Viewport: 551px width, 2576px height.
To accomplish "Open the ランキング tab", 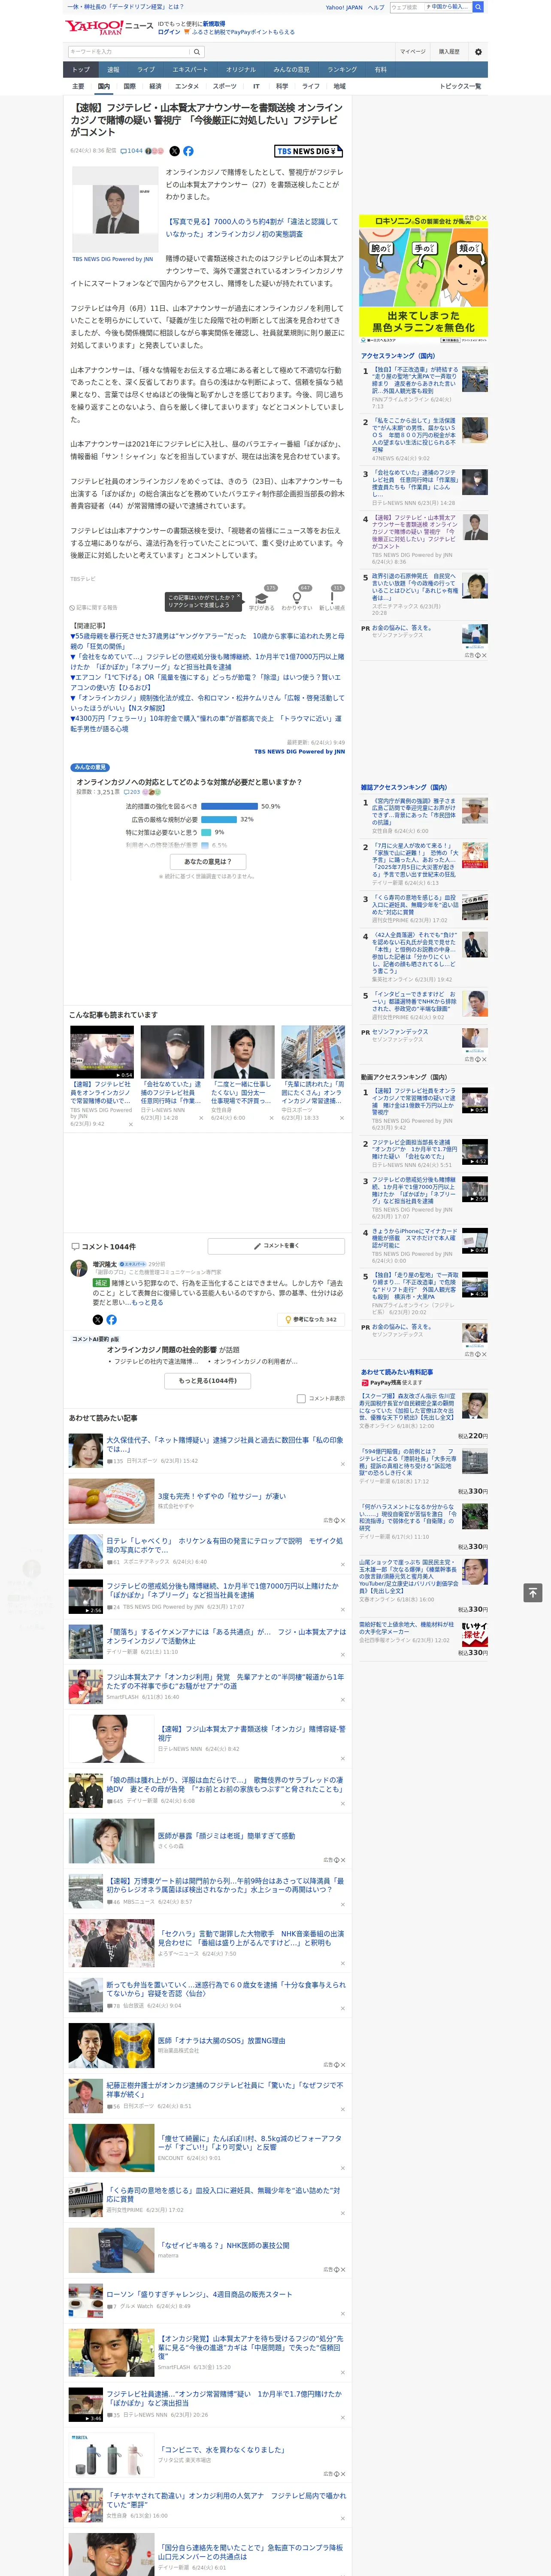I will pos(342,70).
